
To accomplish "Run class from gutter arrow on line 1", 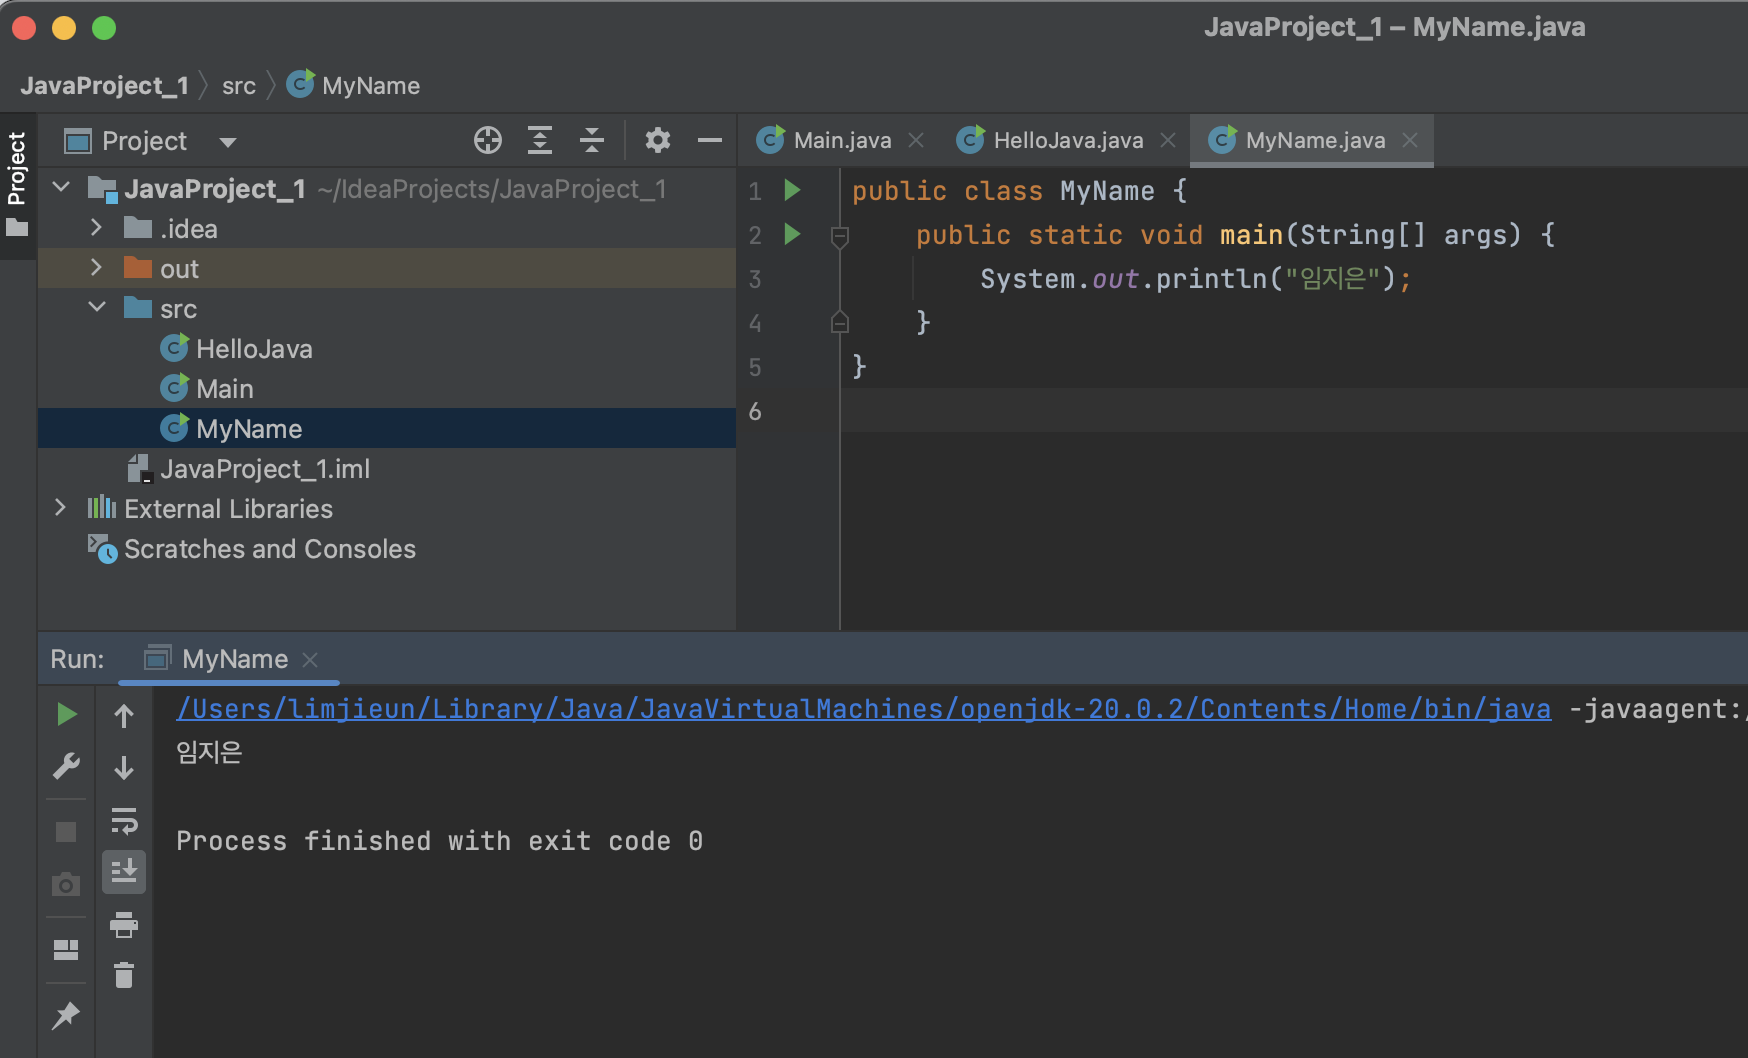I will click(x=792, y=190).
